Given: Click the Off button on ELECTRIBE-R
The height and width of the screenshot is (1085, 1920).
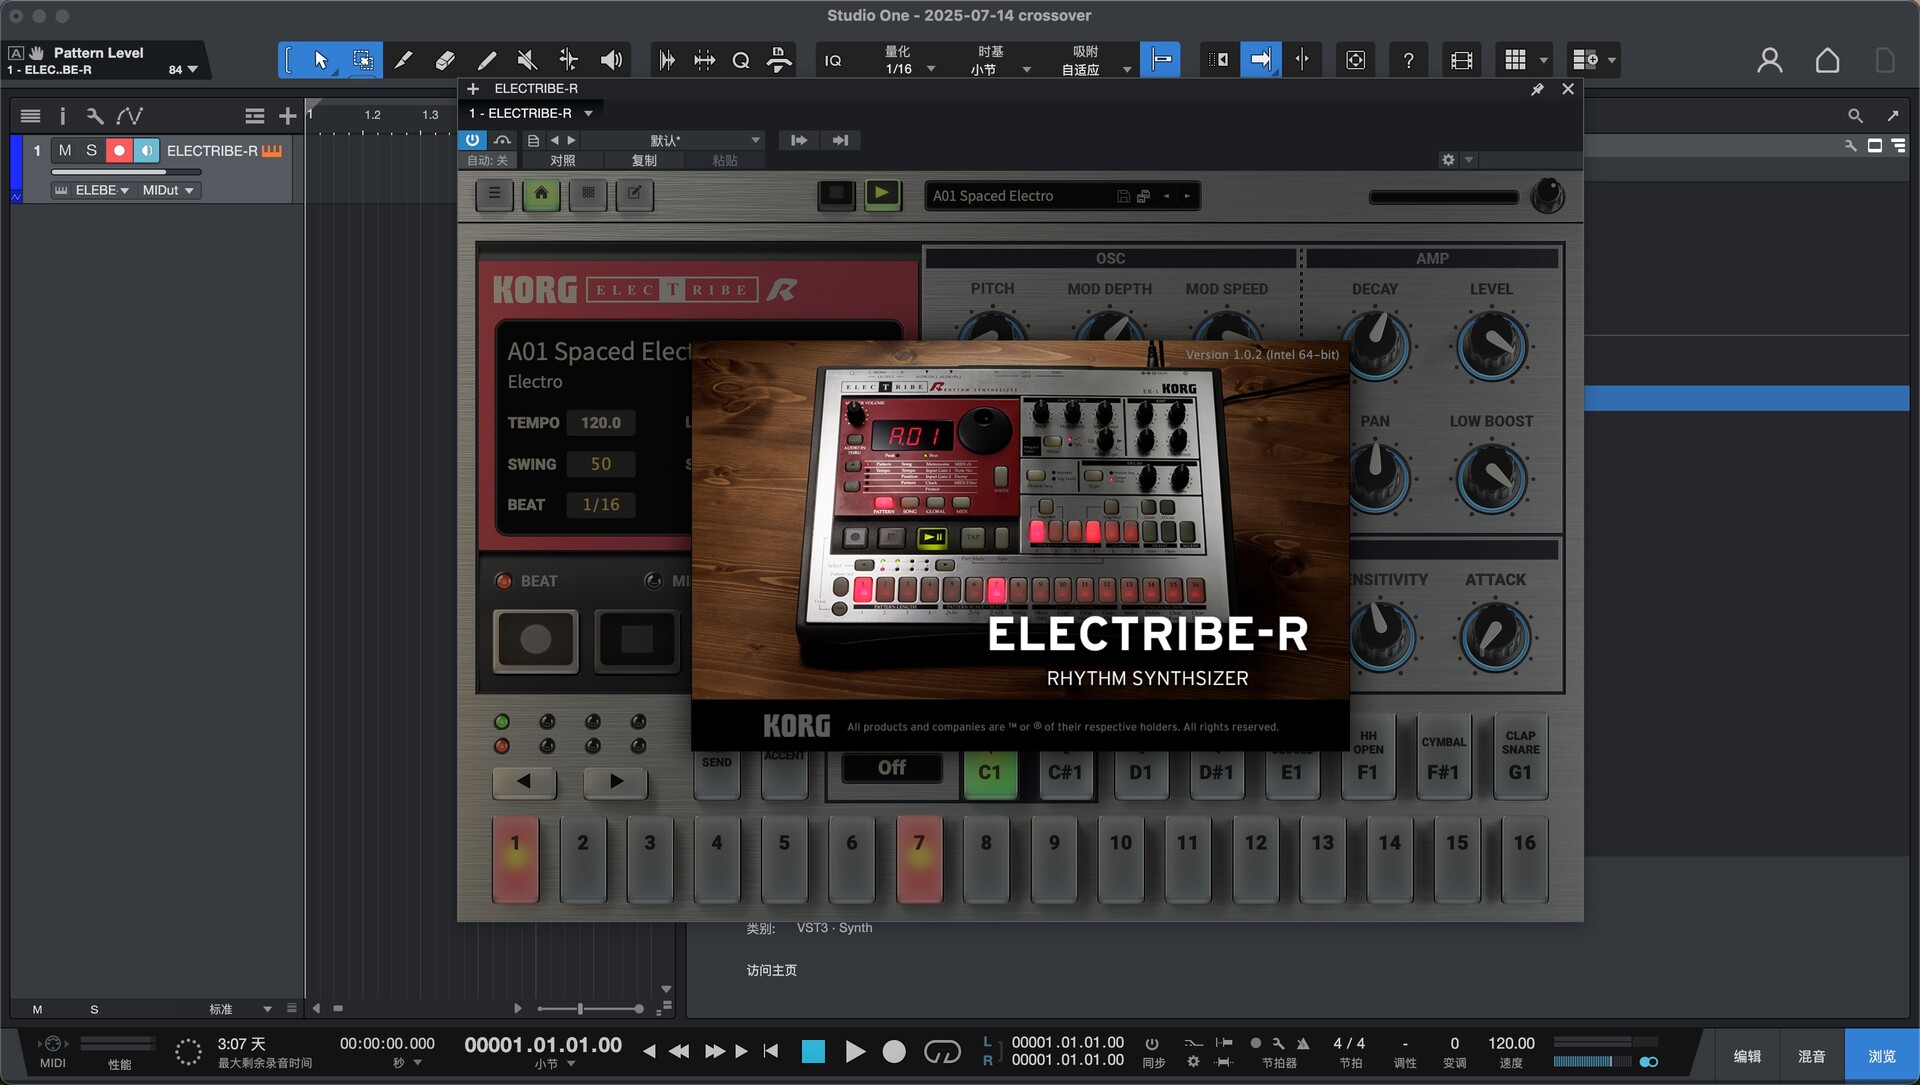Looking at the screenshot, I should click(x=891, y=767).
